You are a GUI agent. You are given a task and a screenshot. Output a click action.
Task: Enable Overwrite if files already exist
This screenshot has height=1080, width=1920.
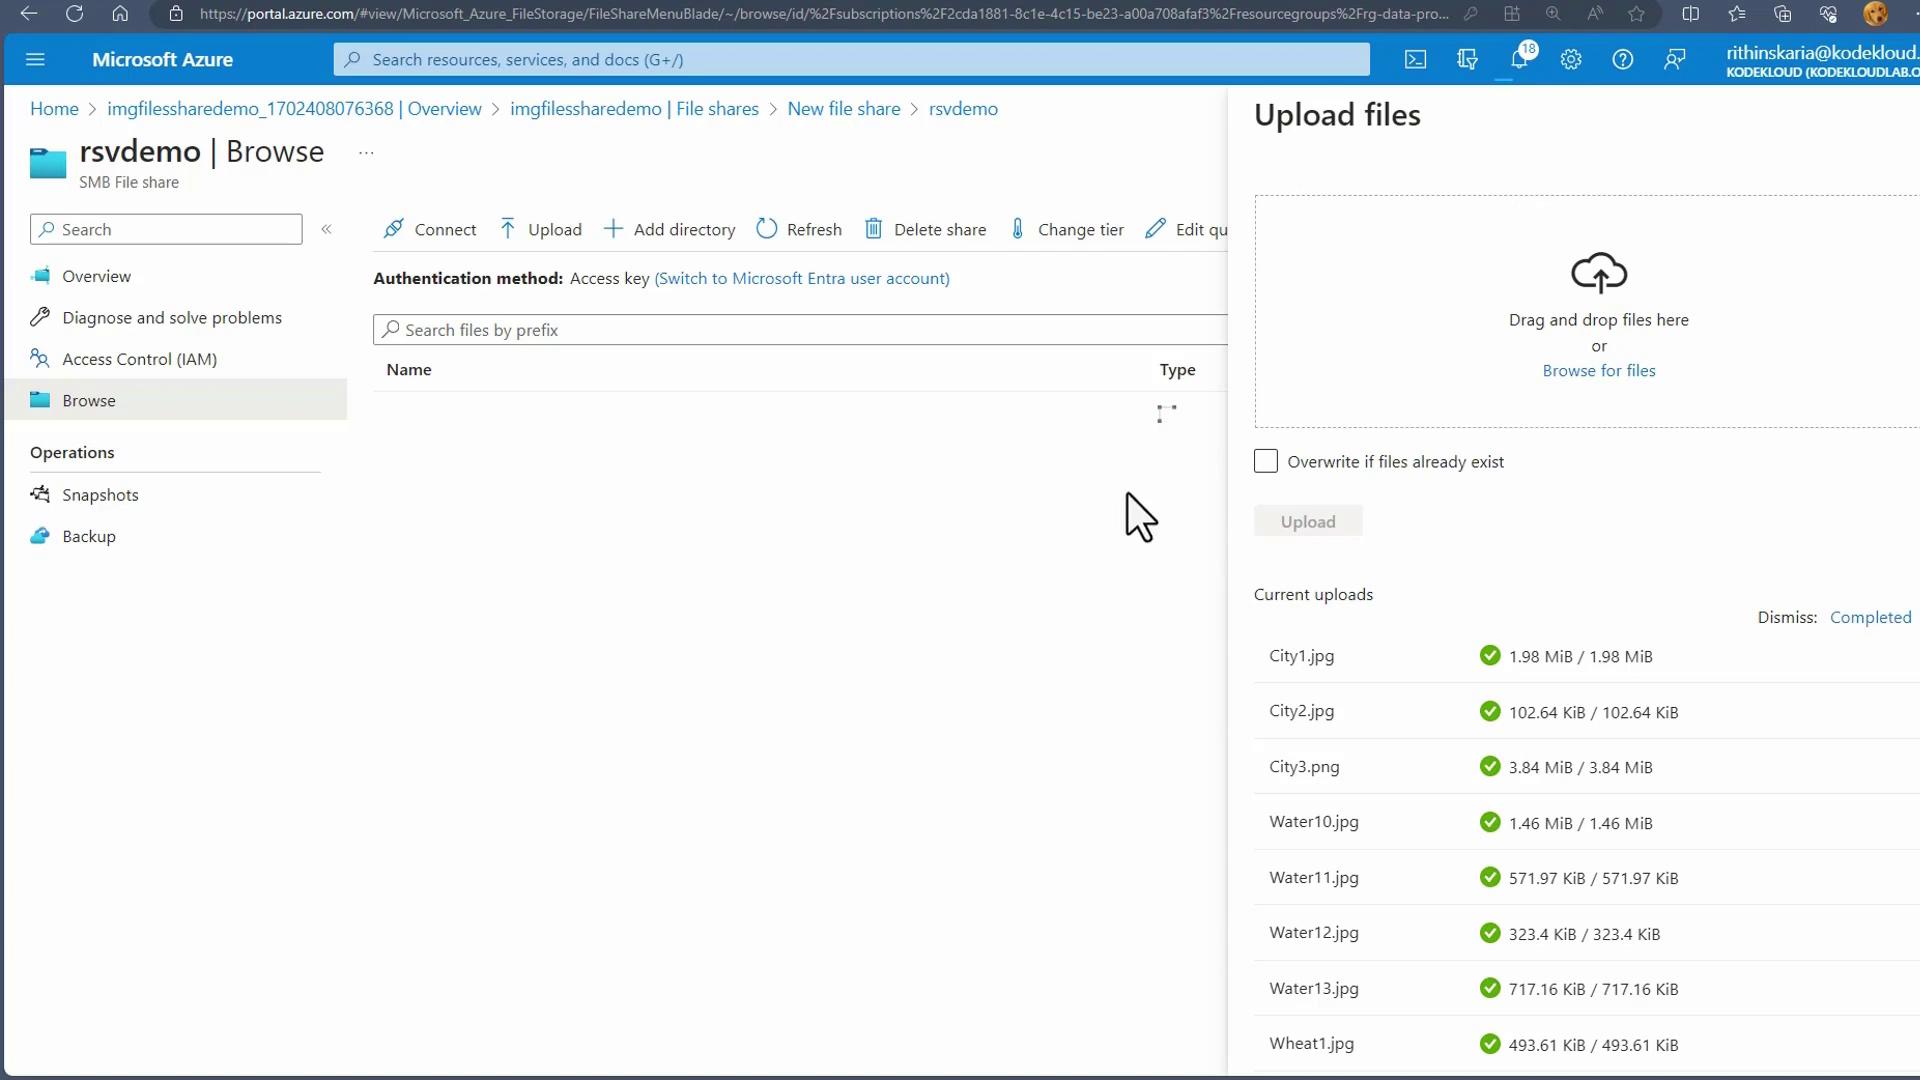click(1266, 461)
